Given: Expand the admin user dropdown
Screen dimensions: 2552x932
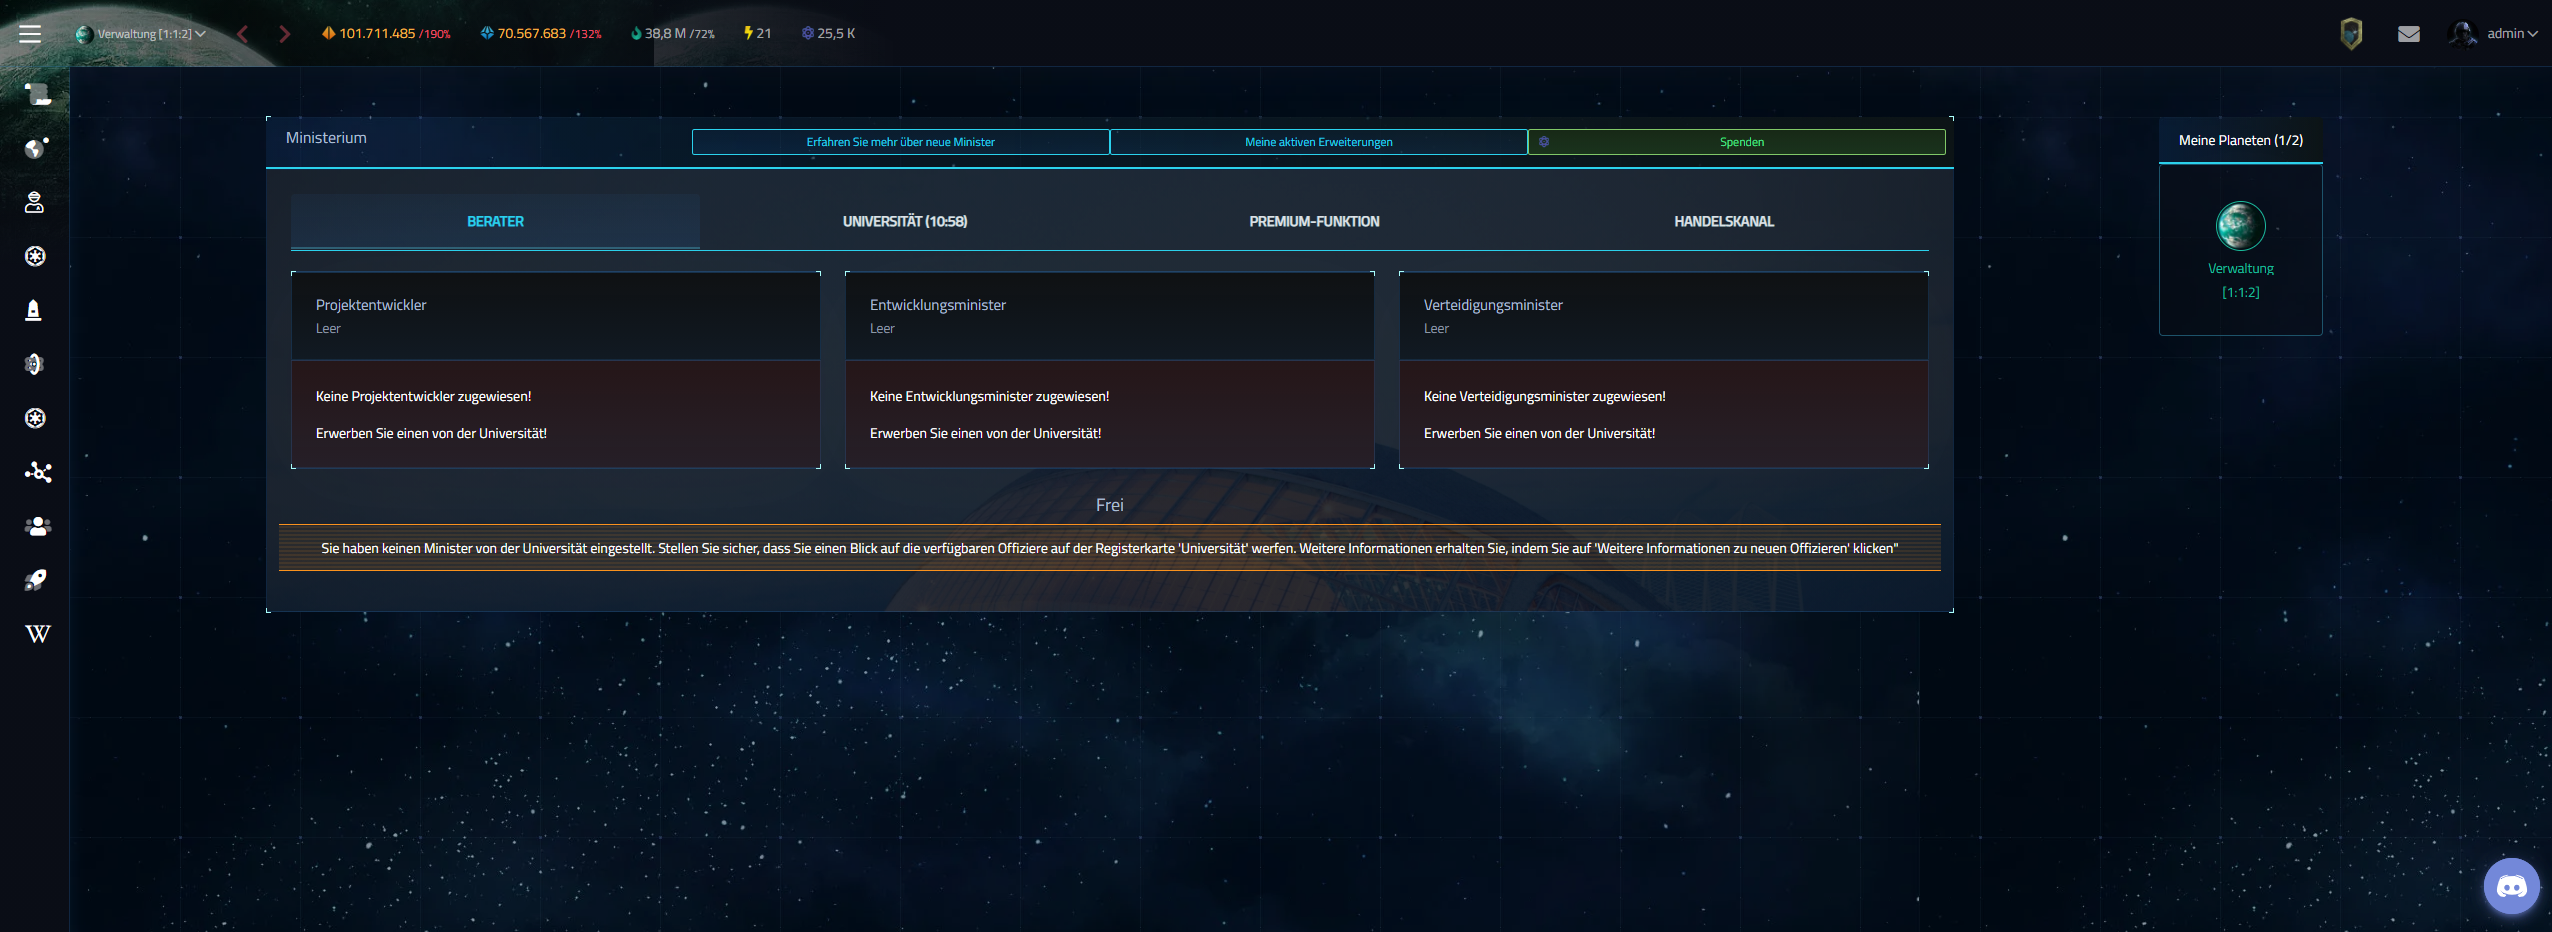Looking at the screenshot, I should [2511, 34].
